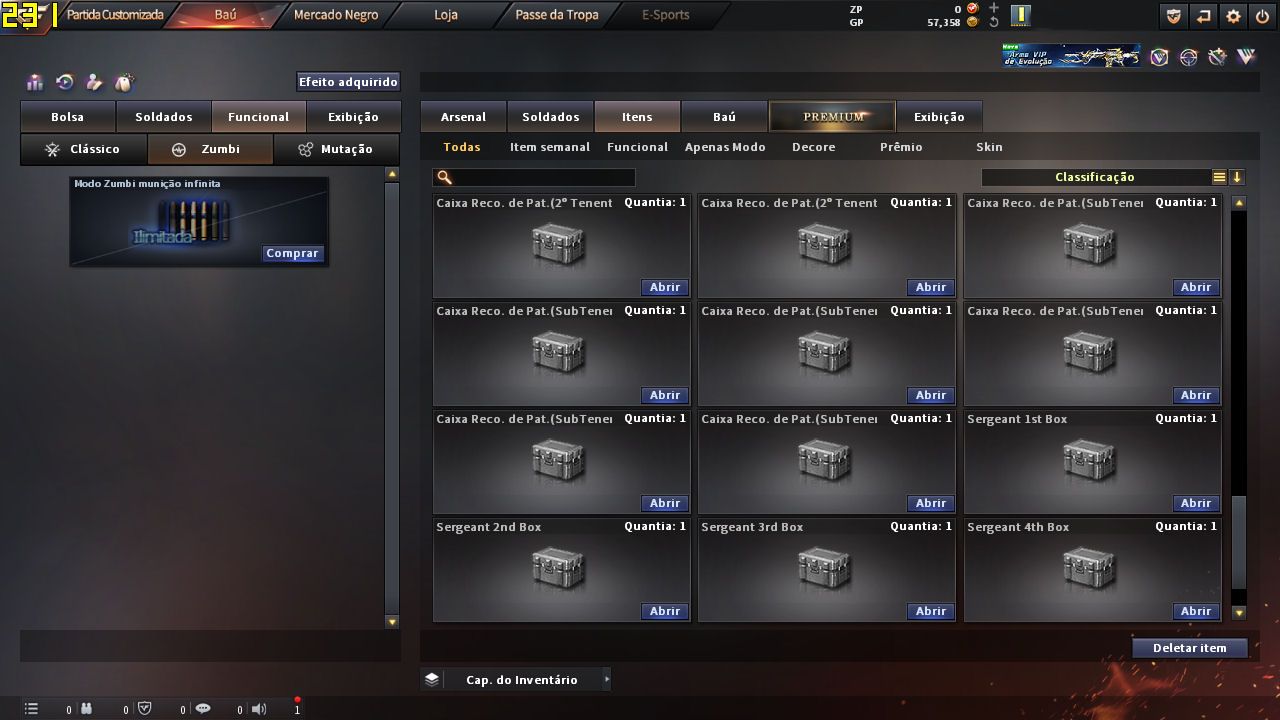Select the Sergeant 3rd Box crate thumbnail
The height and width of the screenshot is (720, 1280).
tap(825, 568)
